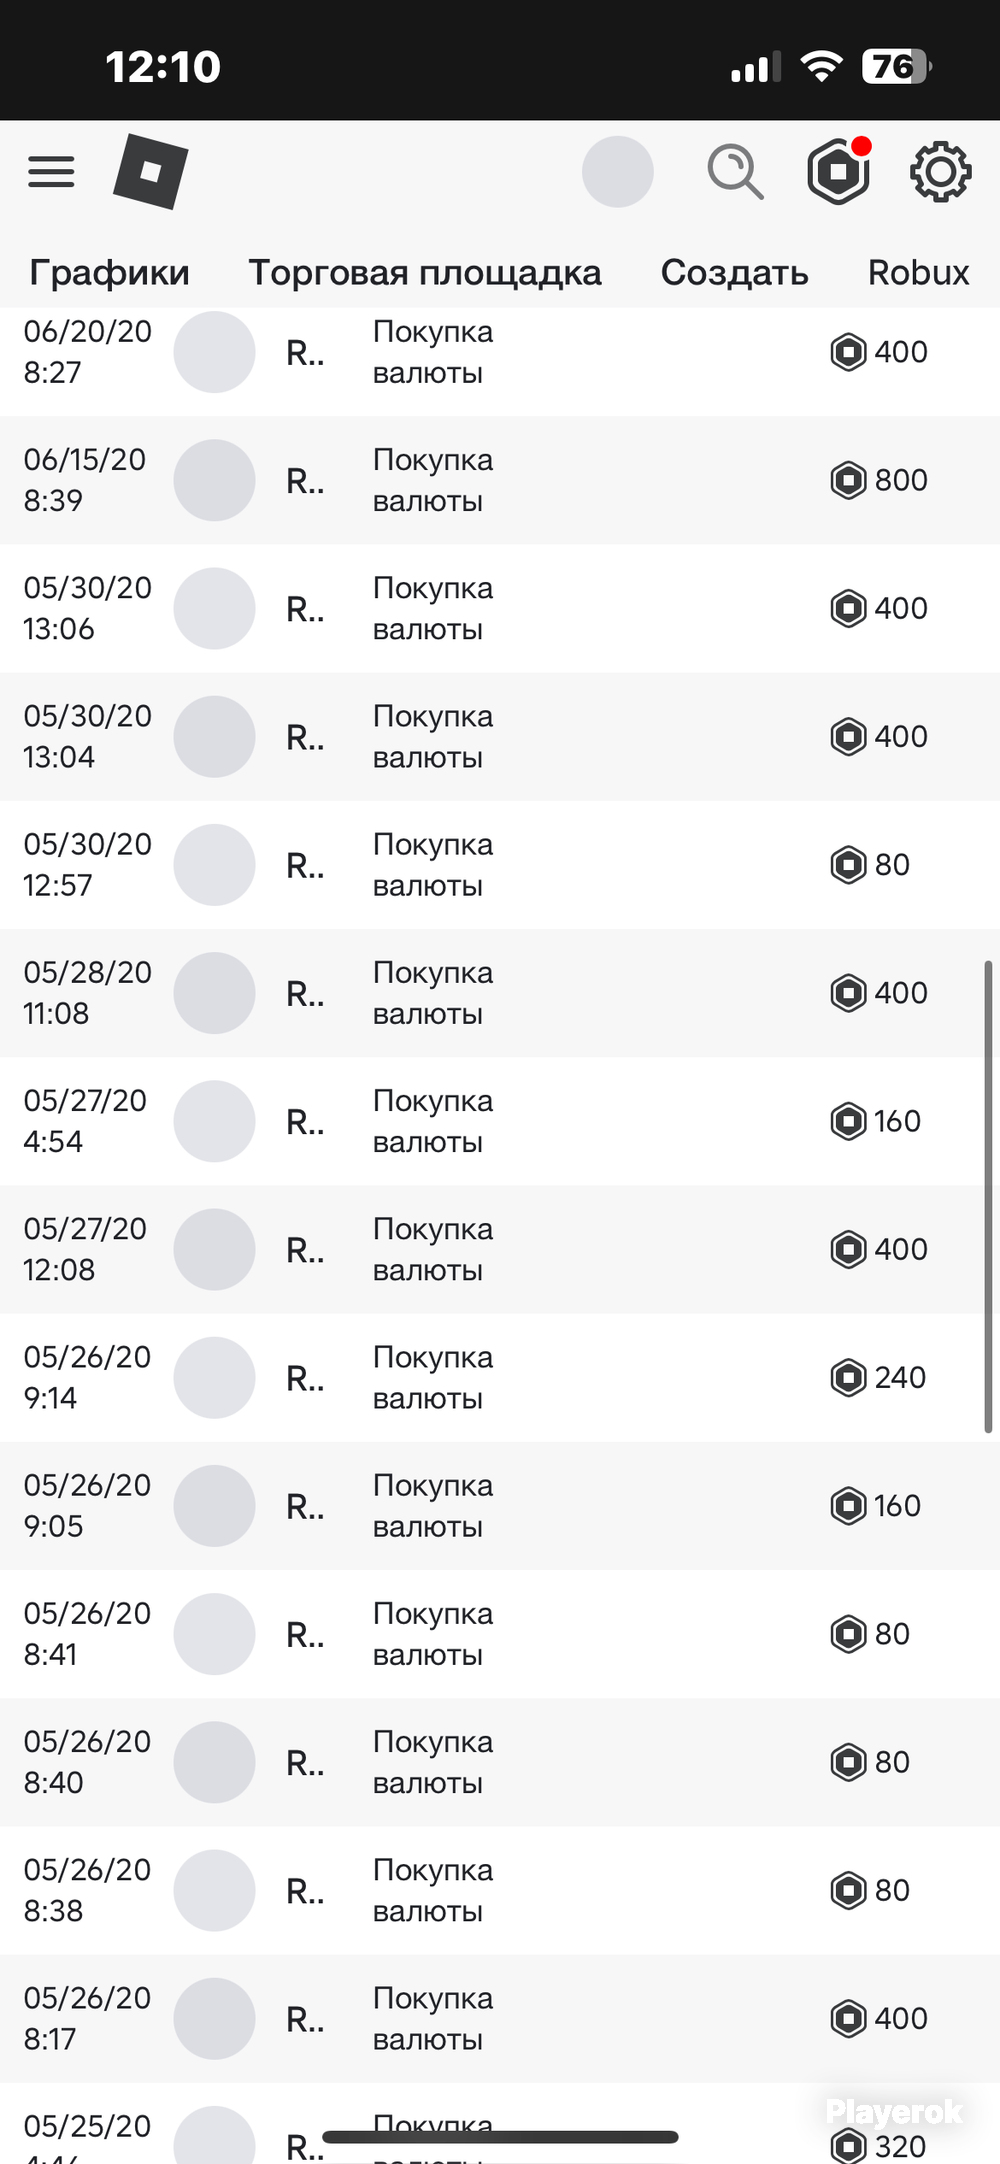Open the settings gear icon

click(x=940, y=172)
